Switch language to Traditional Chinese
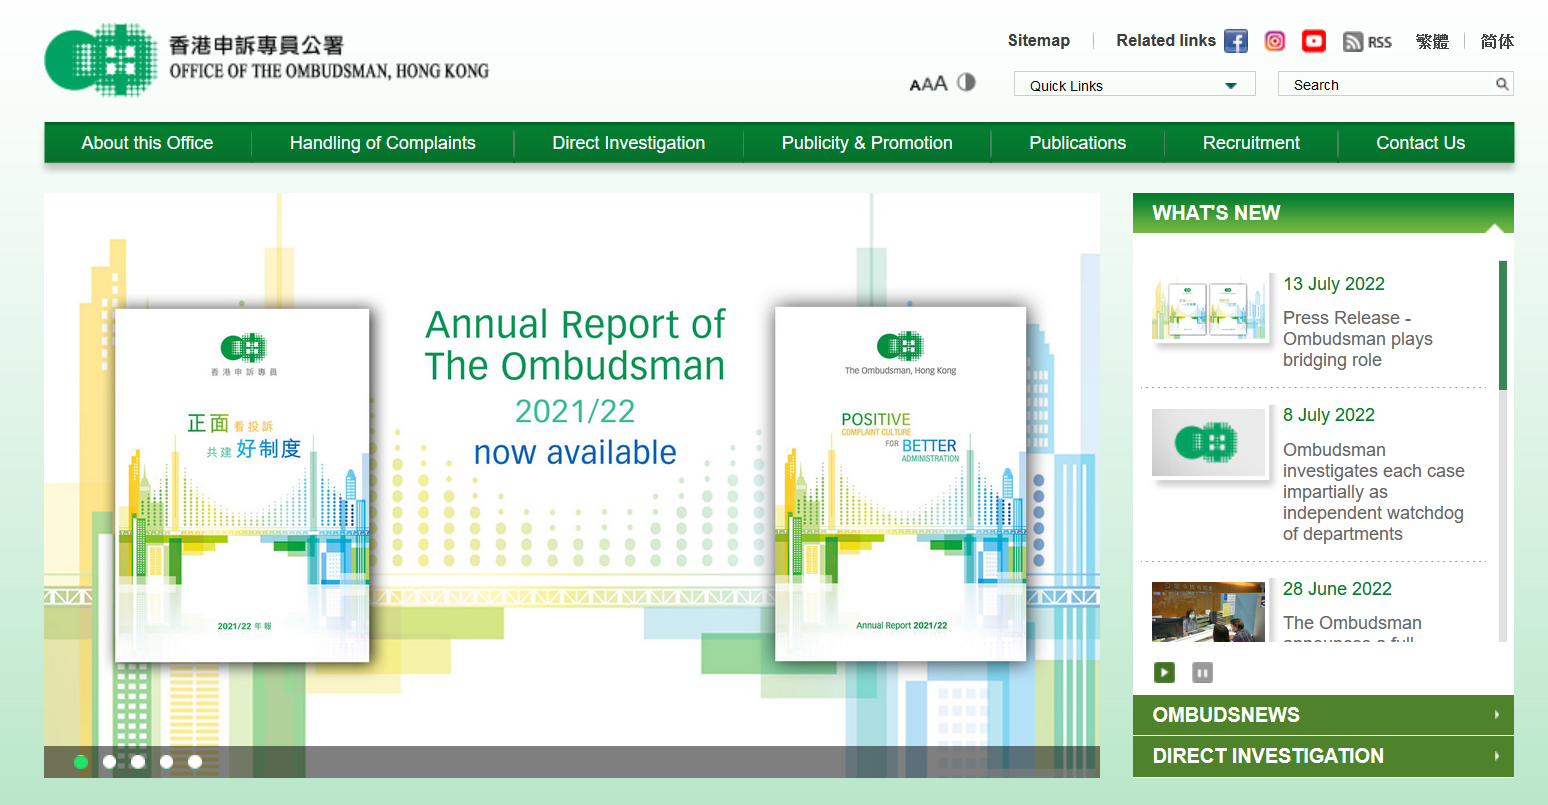 pos(1432,41)
